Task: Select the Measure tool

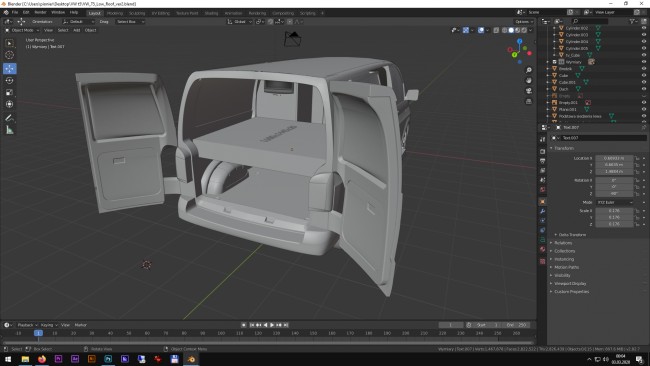Action: click(x=10, y=130)
